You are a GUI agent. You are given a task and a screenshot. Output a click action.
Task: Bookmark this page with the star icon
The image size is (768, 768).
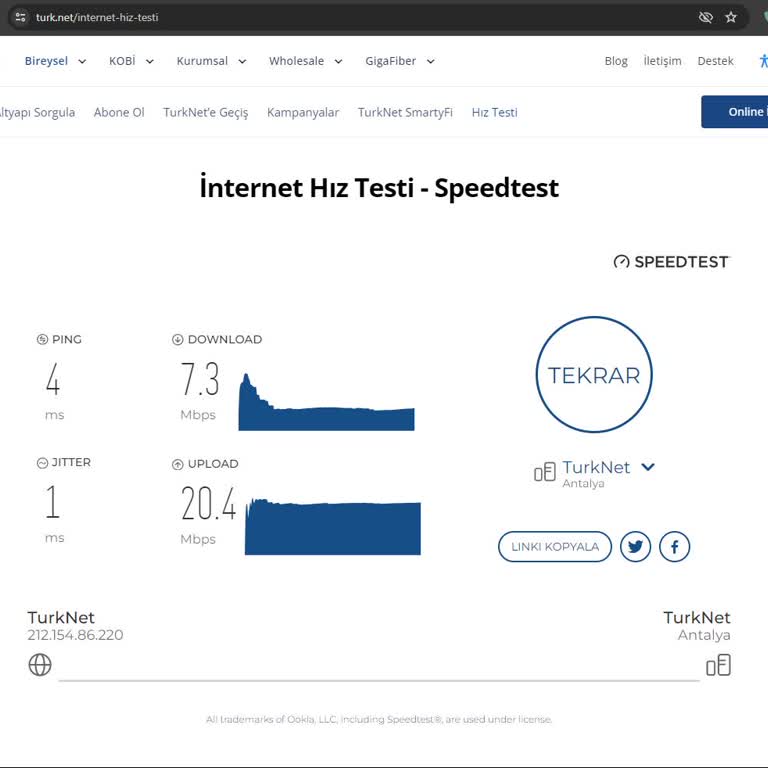(731, 18)
